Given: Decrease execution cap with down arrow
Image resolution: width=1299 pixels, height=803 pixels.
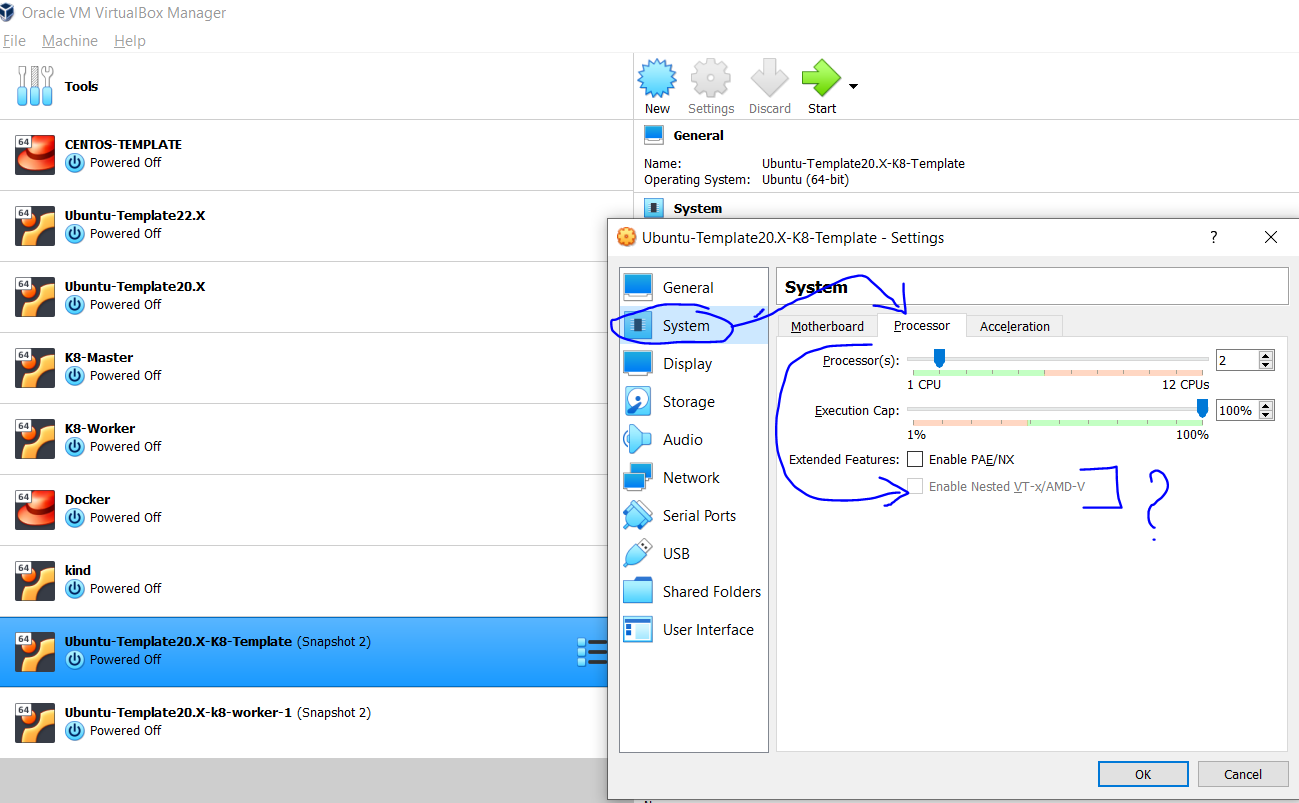Looking at the screenshot, I should tap(1266, 415).
